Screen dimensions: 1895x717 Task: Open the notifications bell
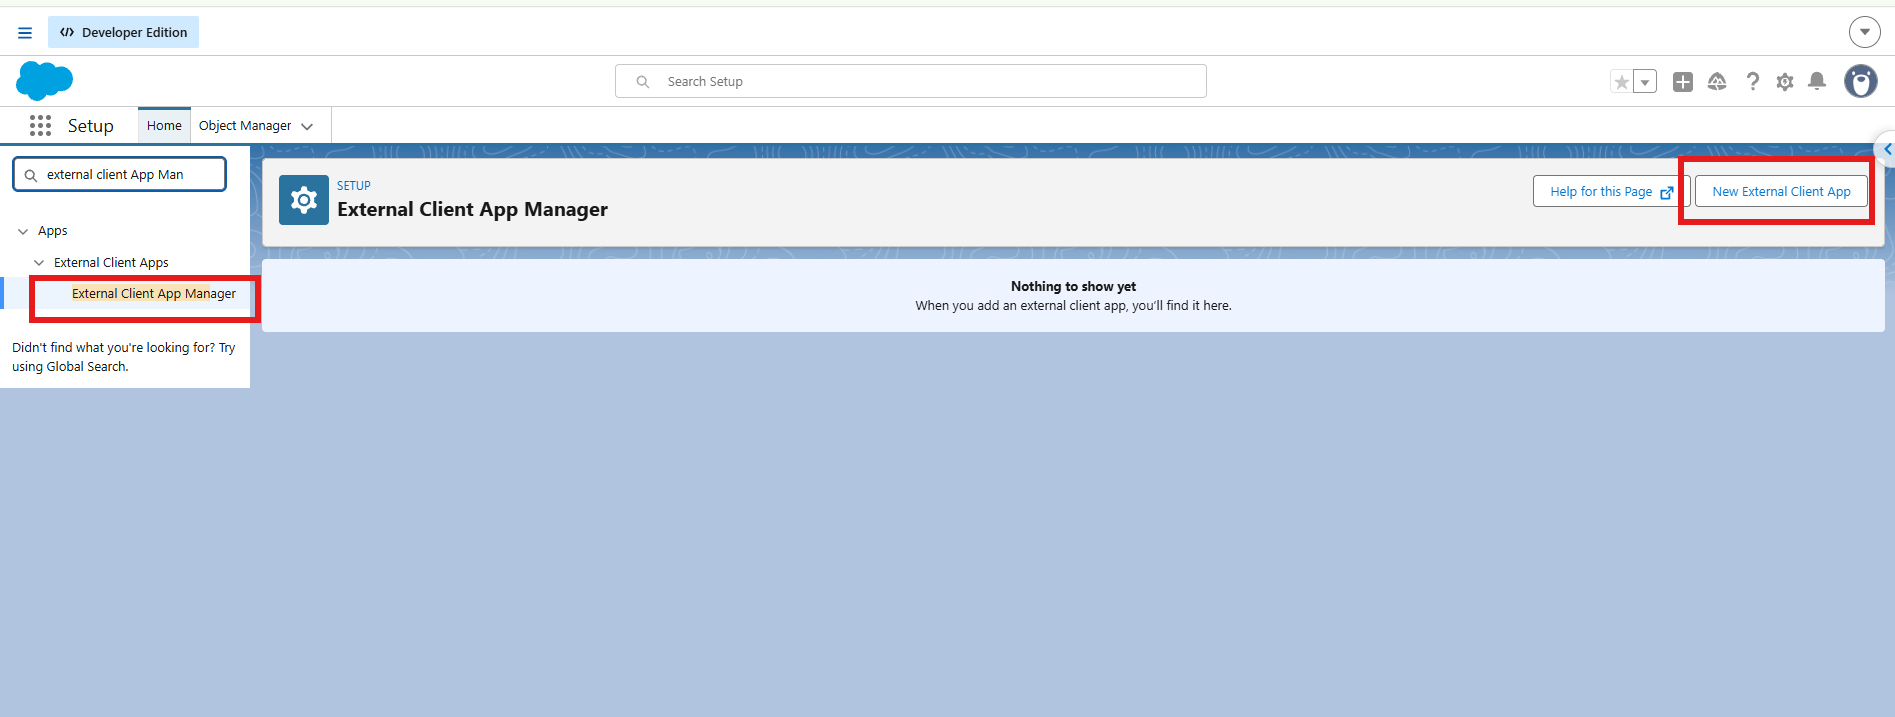[1817, 82]
